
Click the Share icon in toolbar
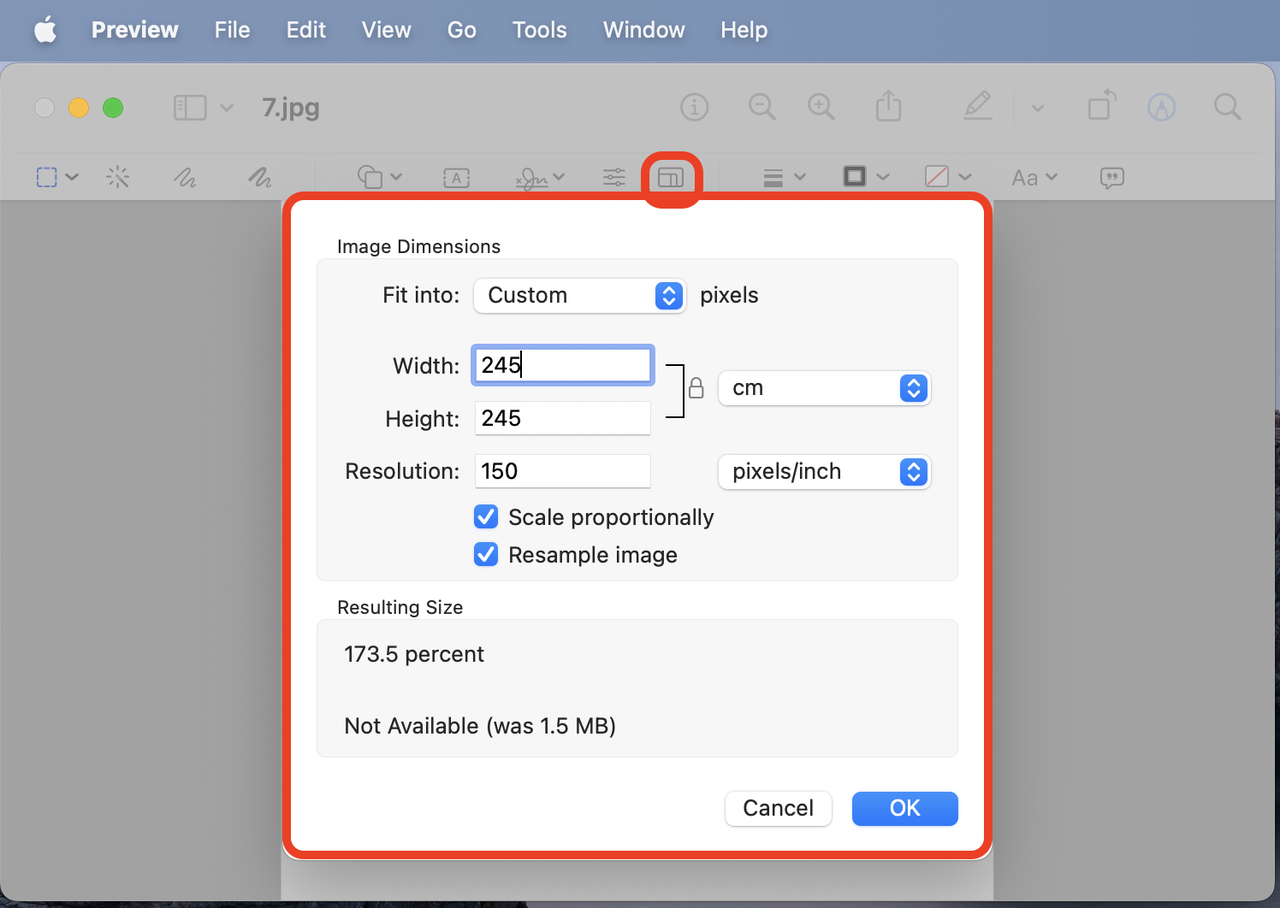point(888,107)
